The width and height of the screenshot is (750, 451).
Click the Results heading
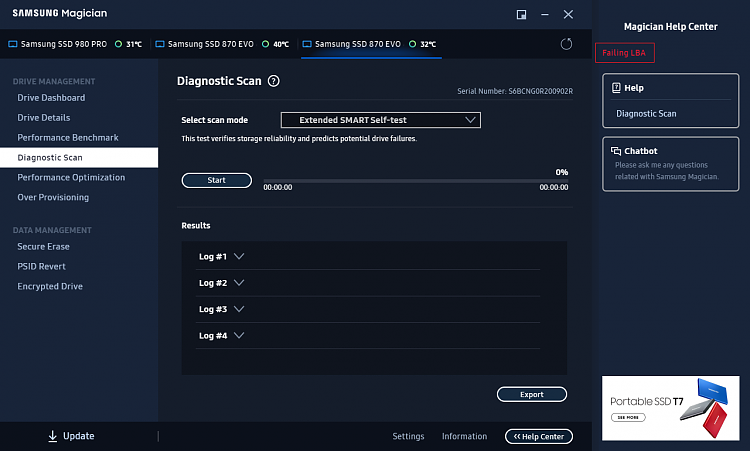tap(196, 226)
